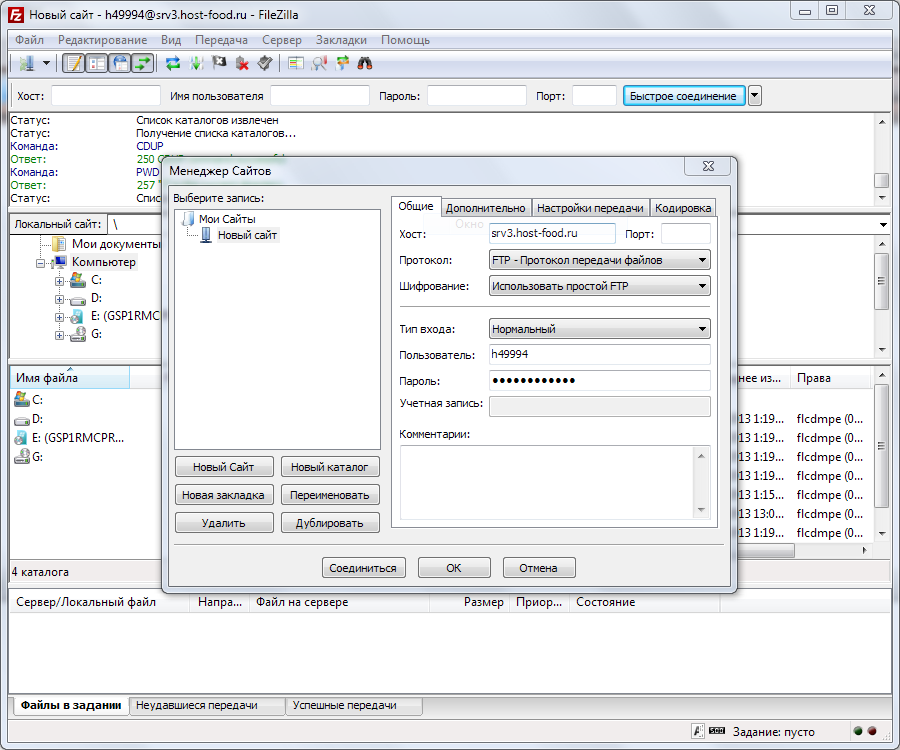Open the Протокол dropdown
The height and width of the screenshot is (750, 900).
(x=599, y=260)
